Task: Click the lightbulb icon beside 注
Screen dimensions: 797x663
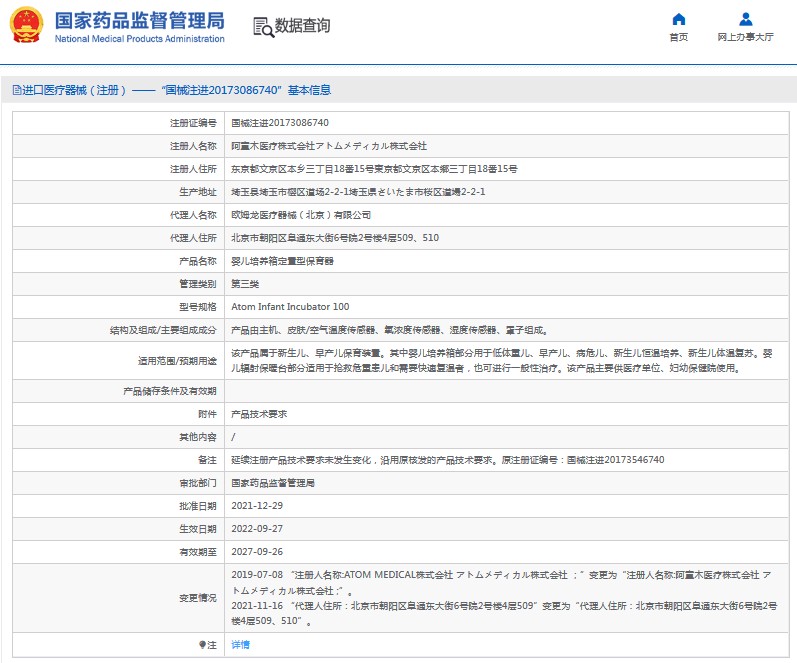Action: click(x=202, y=645)
